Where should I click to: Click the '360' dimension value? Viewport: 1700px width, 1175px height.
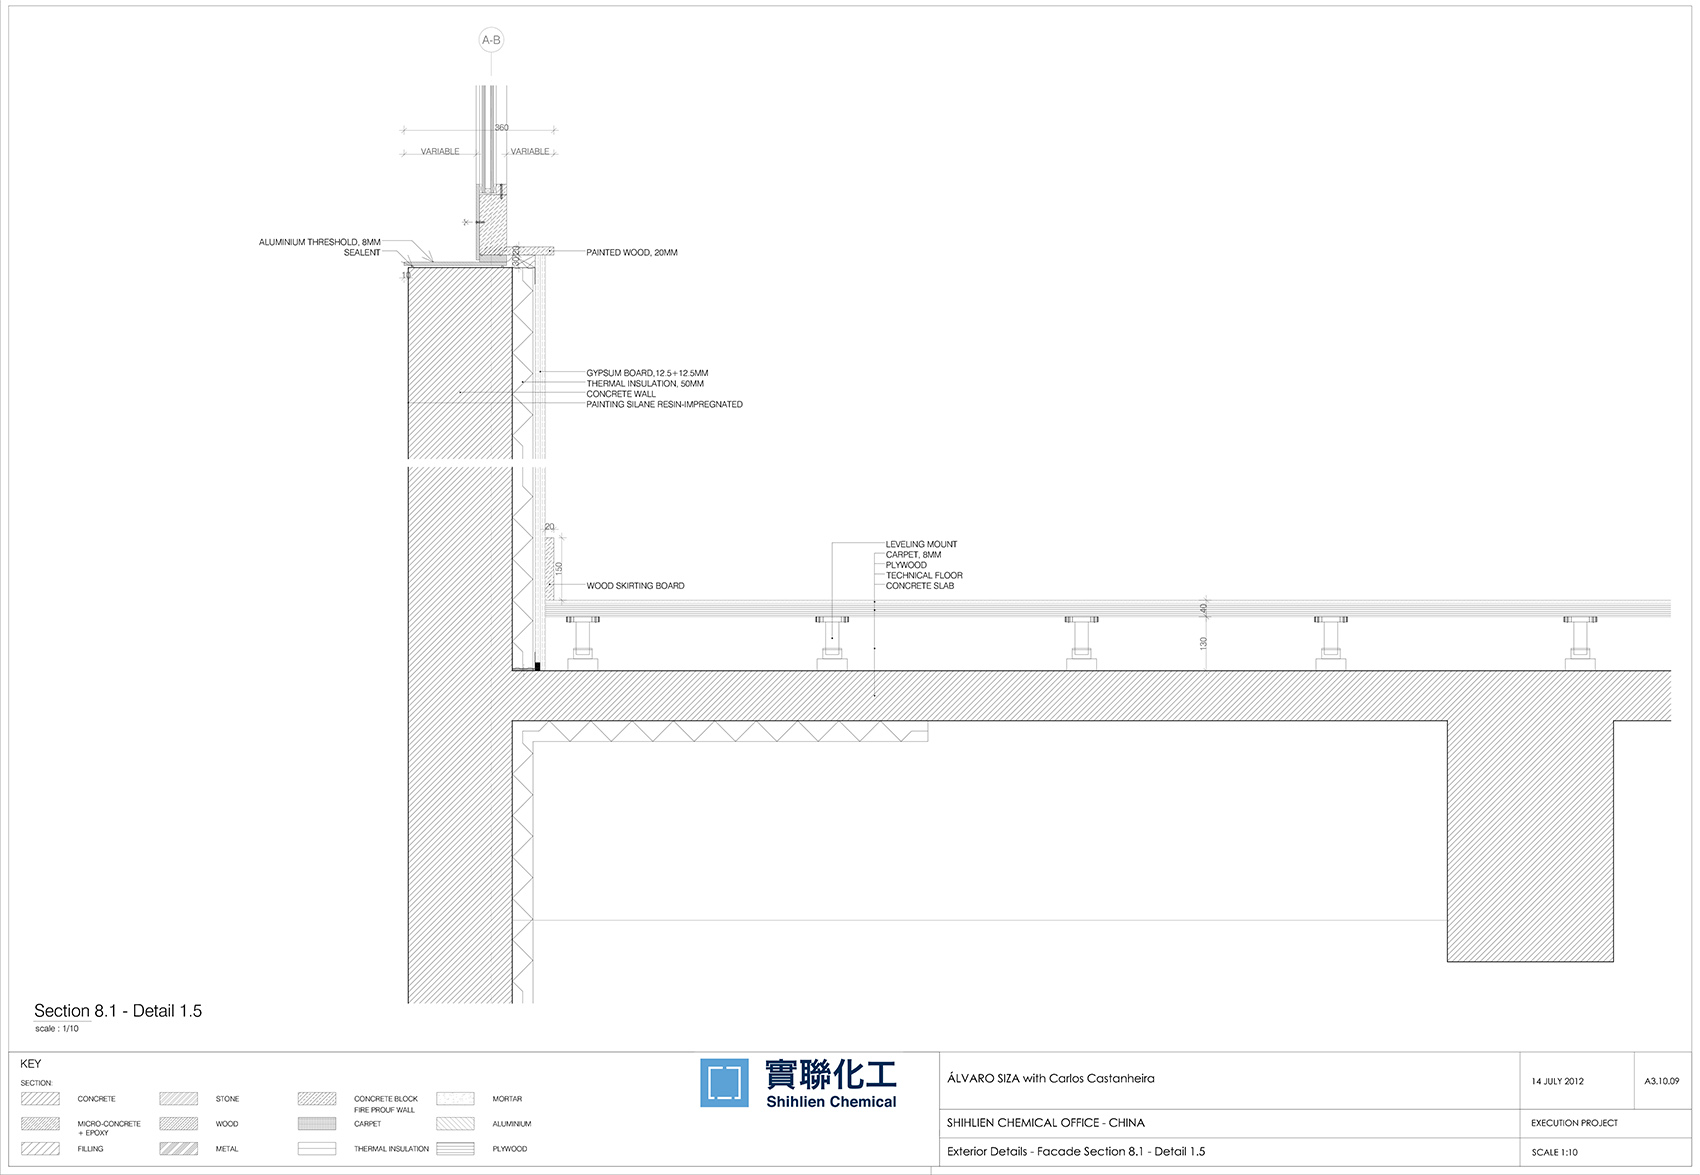click(502, 127)
